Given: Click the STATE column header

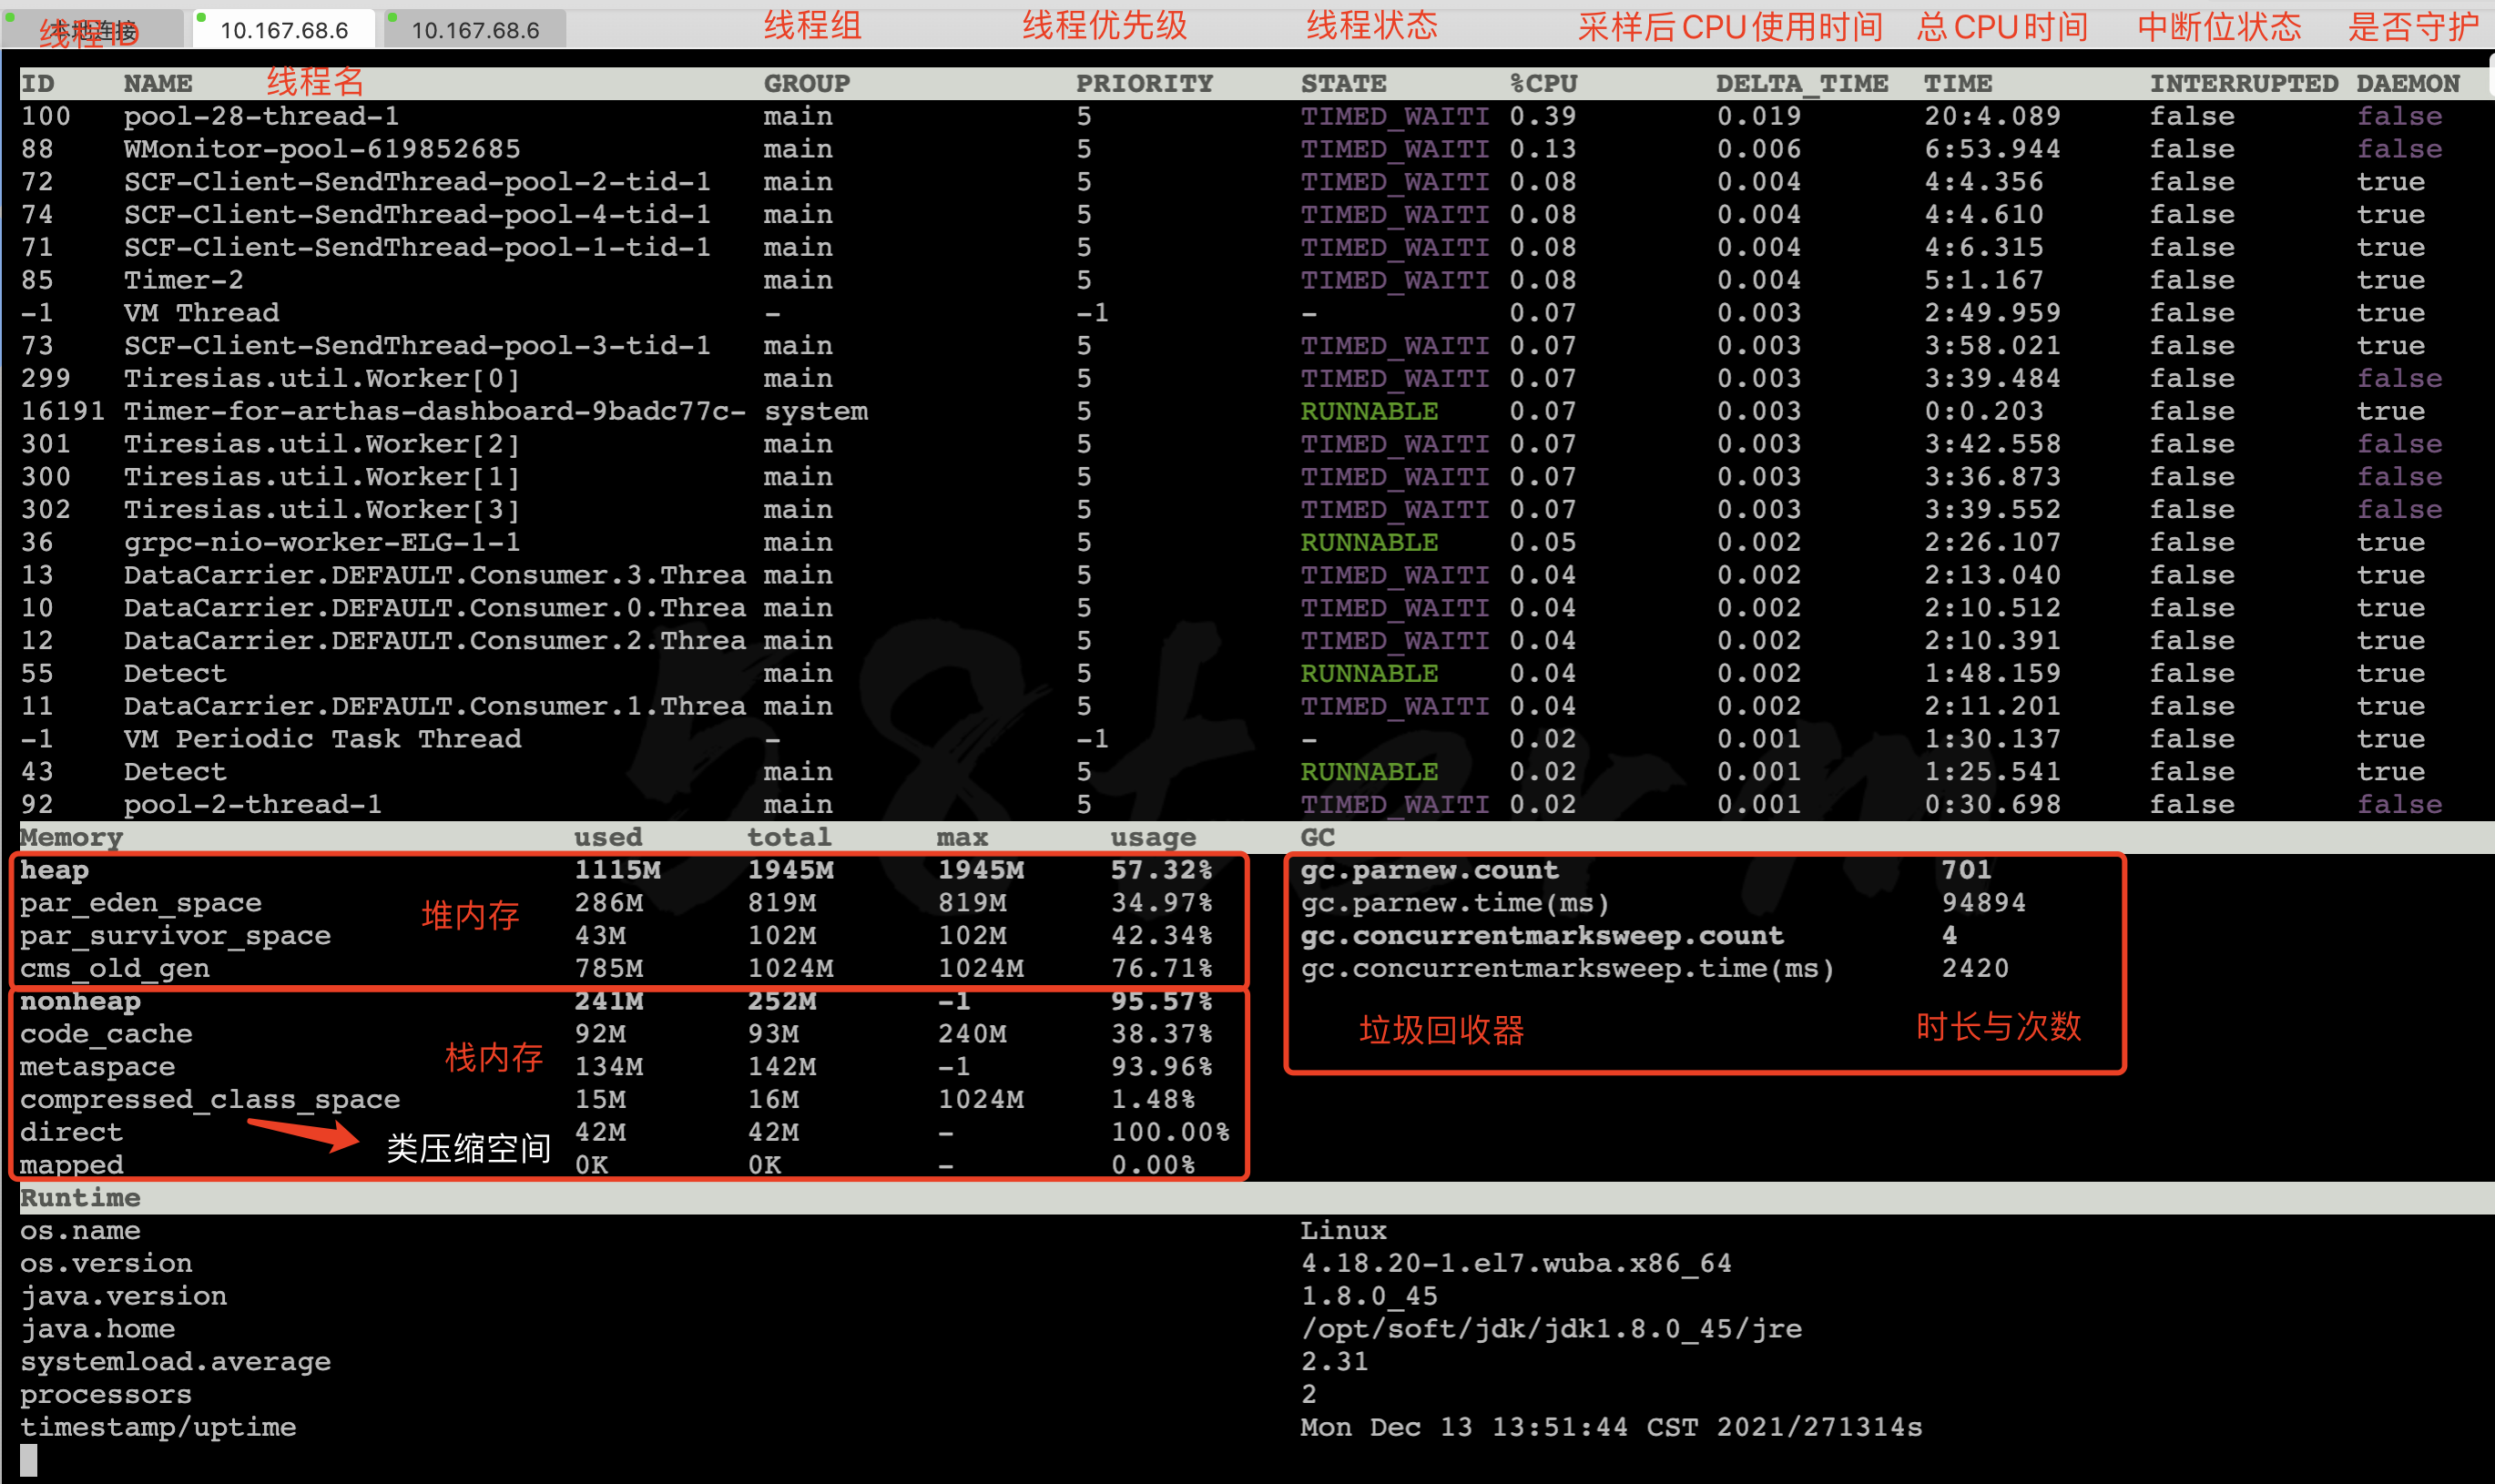Looking at the screenshot, I should tap(1343, 83).
